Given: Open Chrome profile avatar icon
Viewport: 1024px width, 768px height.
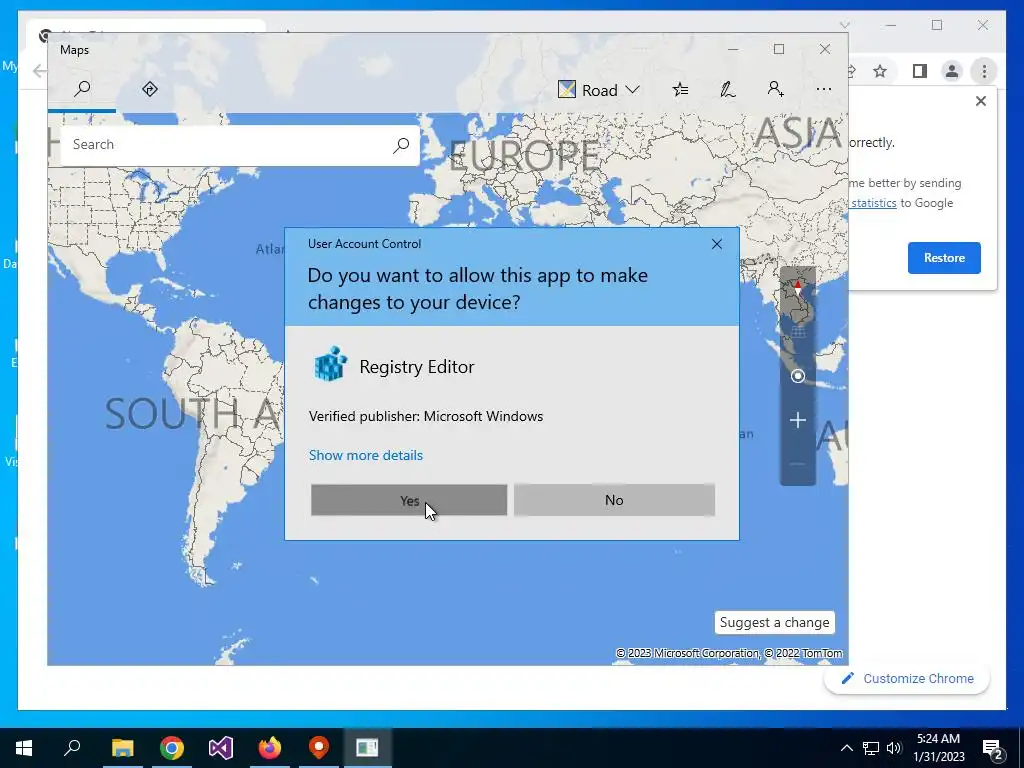Looking at the screenshot, I should [x=952, y=71].
